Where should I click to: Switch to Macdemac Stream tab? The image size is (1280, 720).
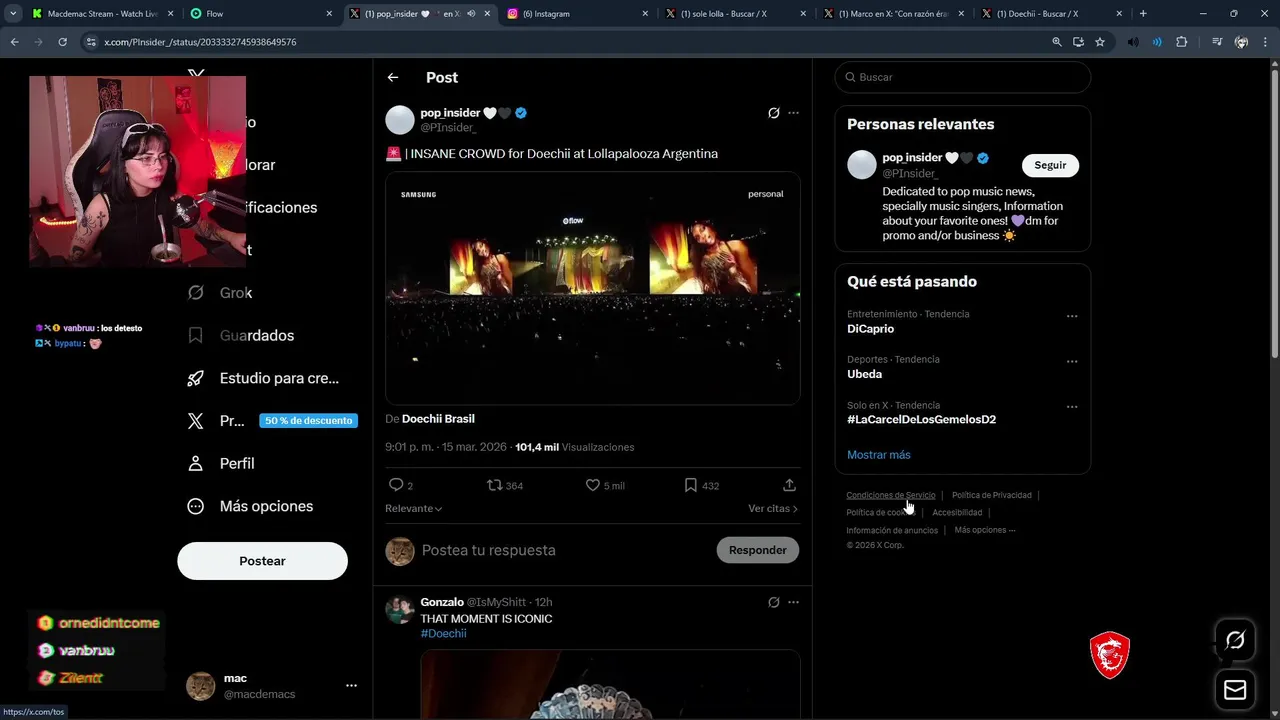point(101,14)
